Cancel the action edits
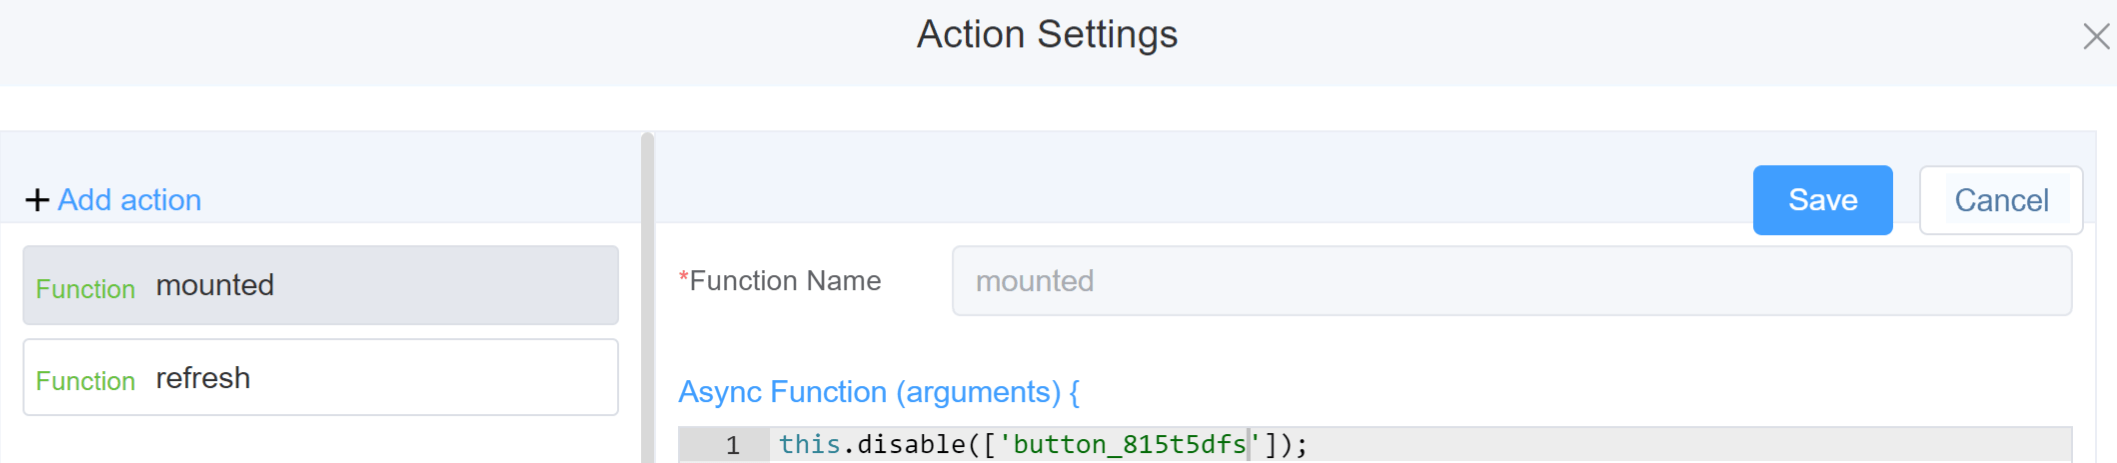 point(2001,200)
